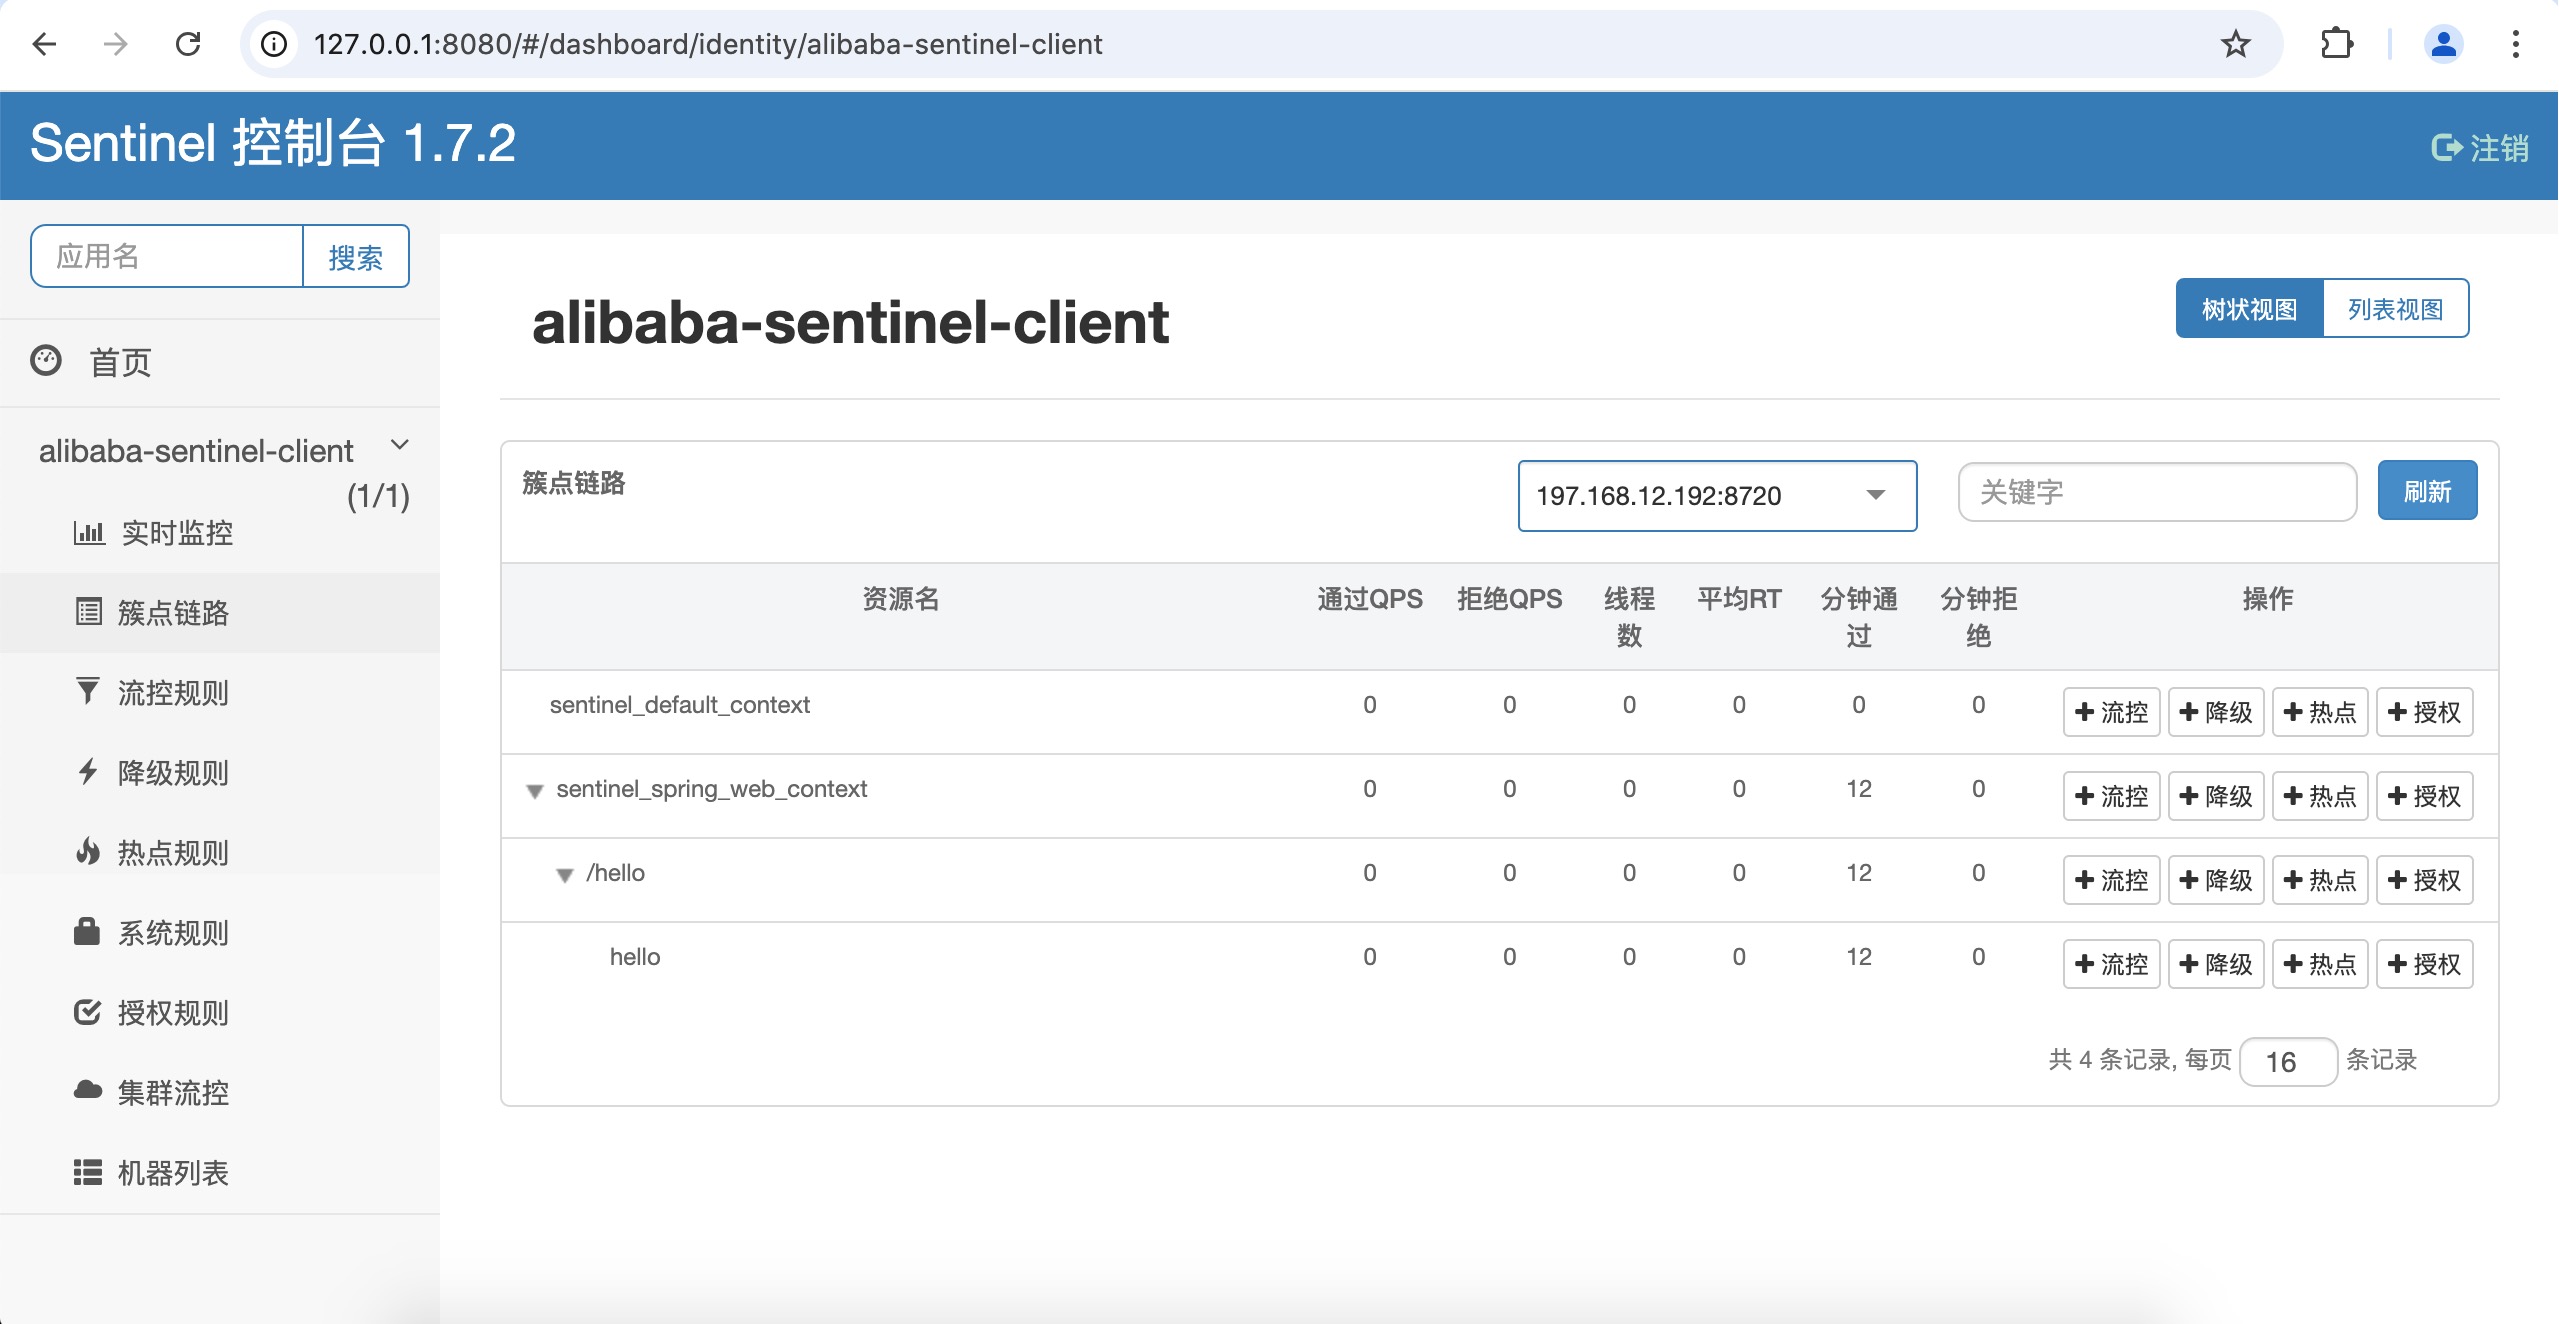Click the bar chart icon for 实时监控
Viewport: 2559px width, 1324px height.
[x=89, y=532]
